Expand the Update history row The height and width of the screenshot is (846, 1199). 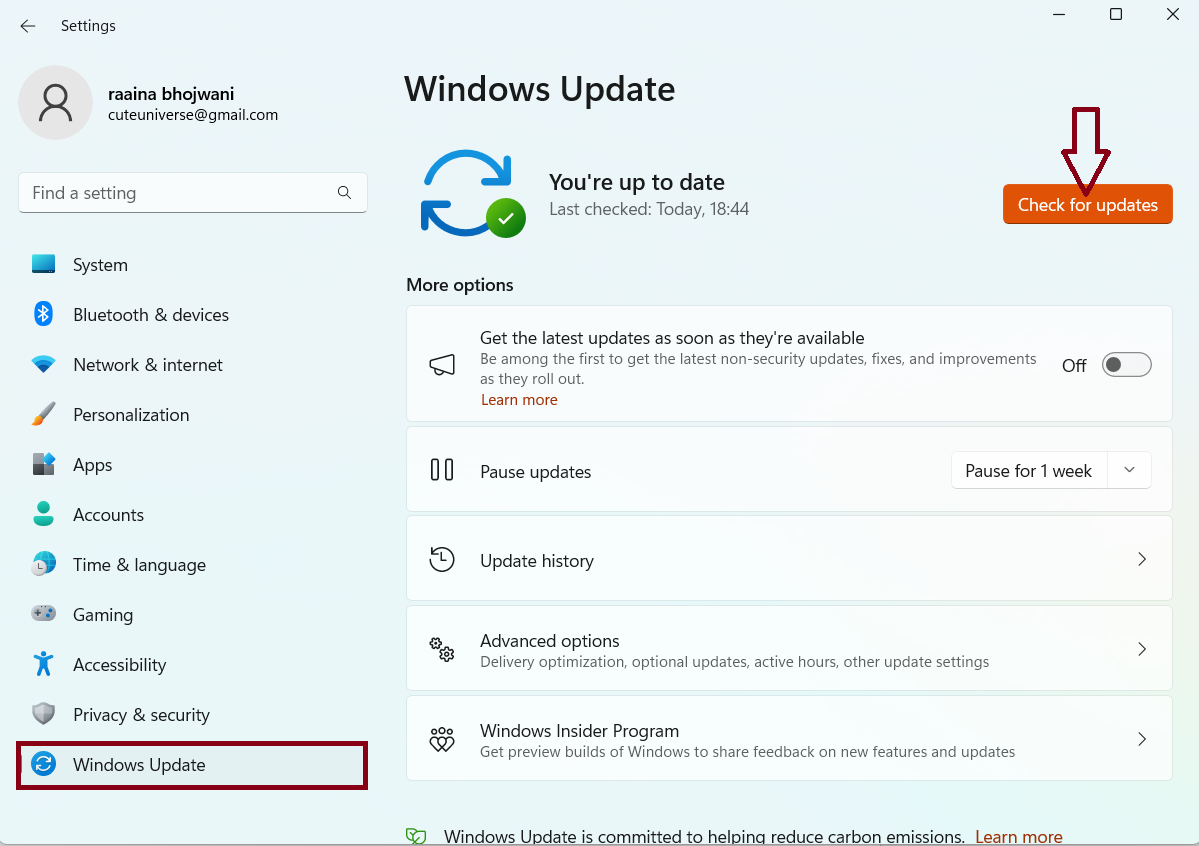[x=1141, y=559]
